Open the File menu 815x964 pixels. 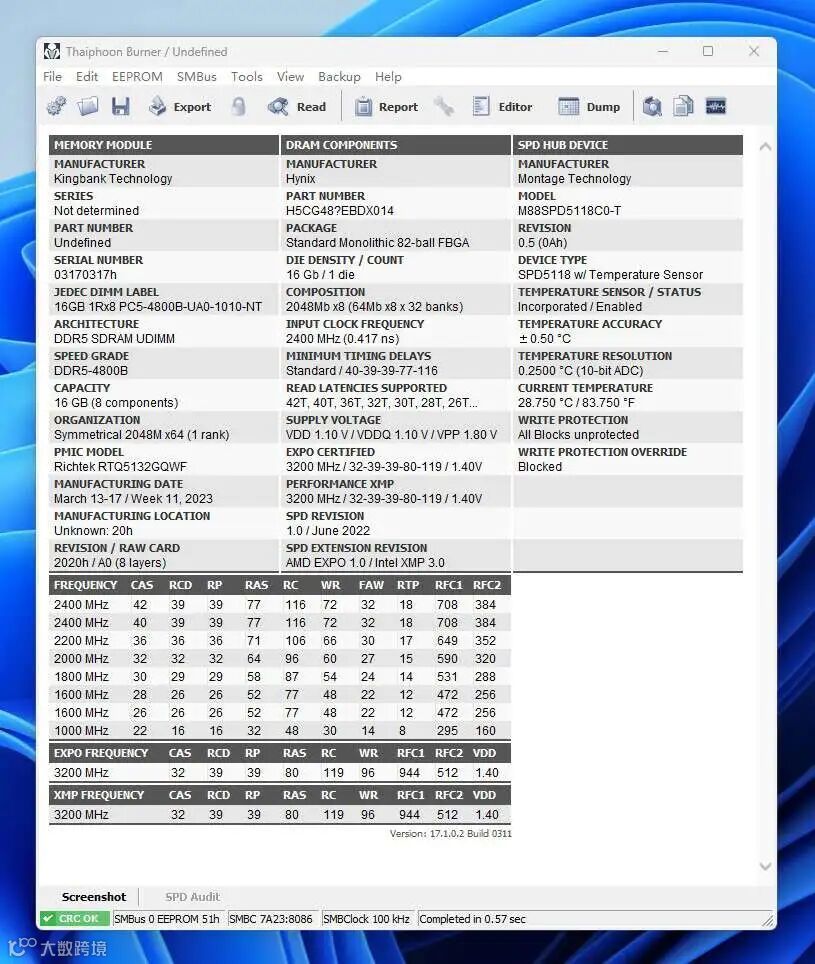click(52, 77)
